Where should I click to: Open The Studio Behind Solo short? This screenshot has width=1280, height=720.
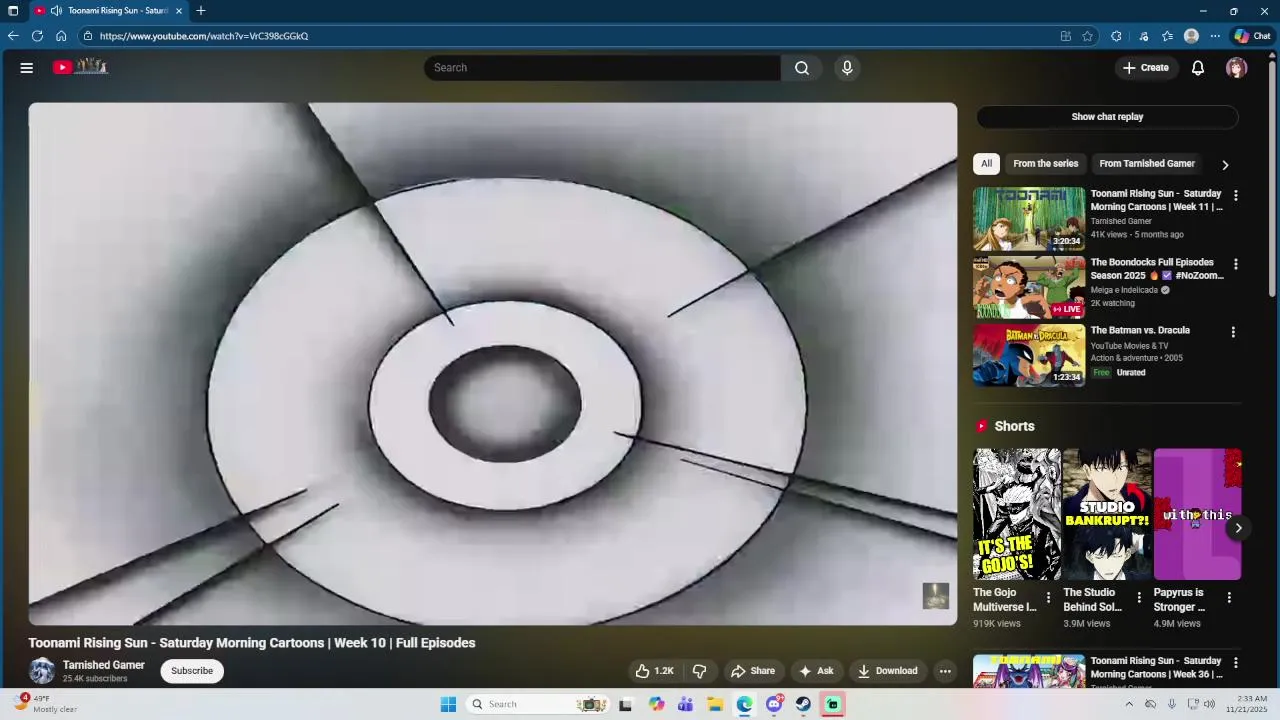pyautogui.click(x=1107, y=514)
